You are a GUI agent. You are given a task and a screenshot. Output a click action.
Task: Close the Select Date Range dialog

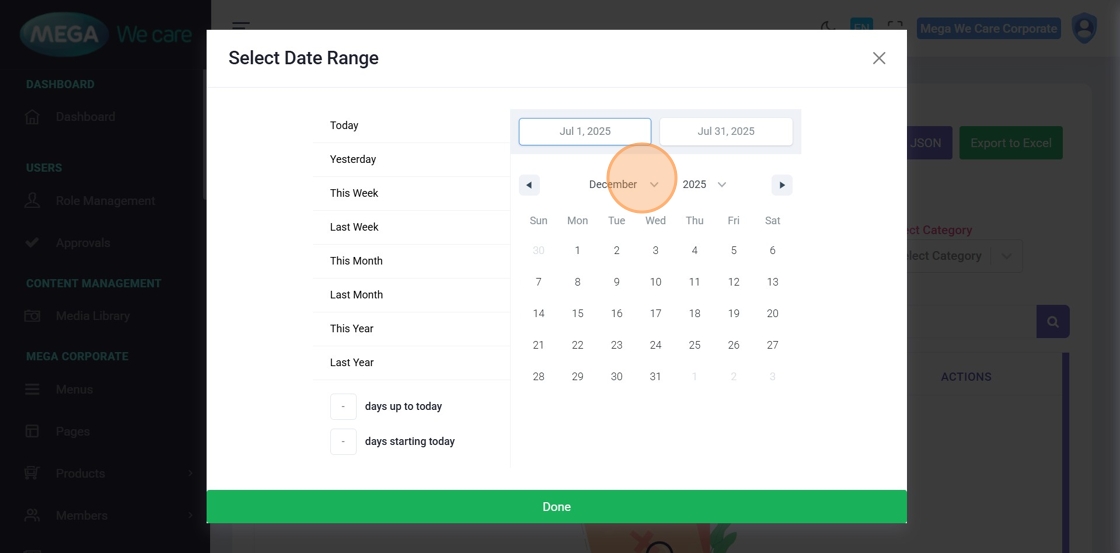point(879,58)
